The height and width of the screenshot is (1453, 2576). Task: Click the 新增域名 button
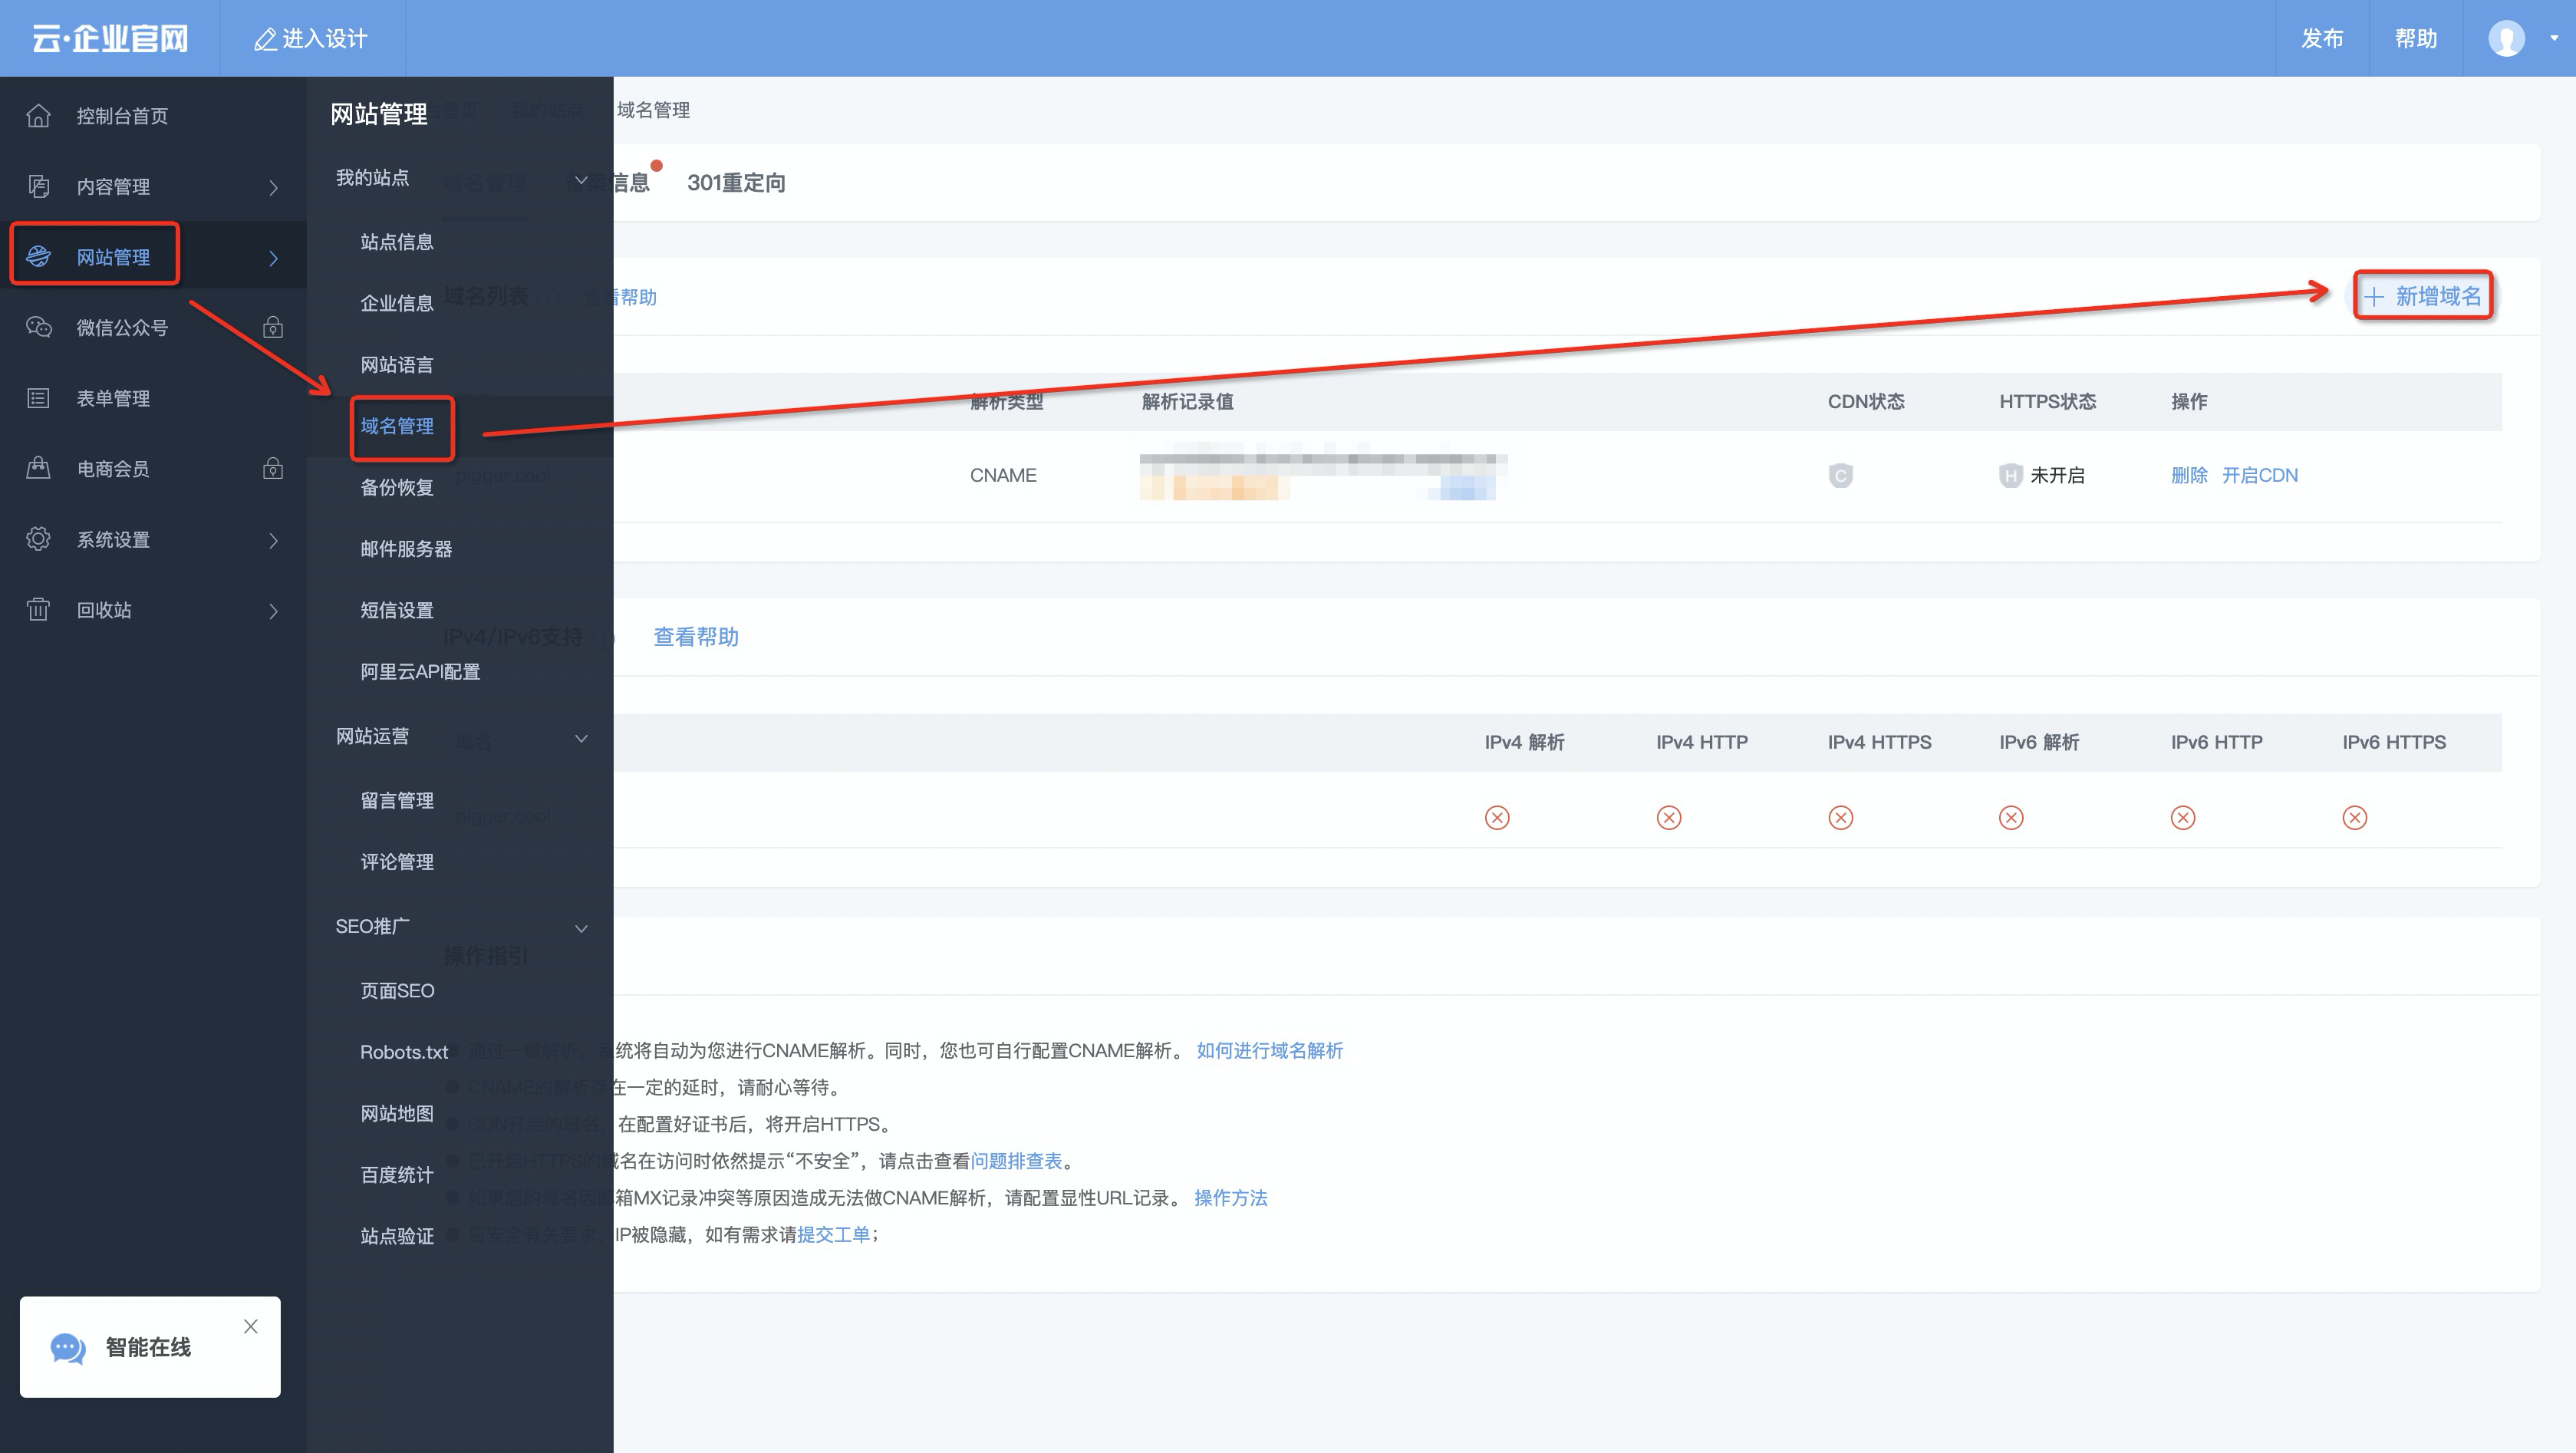pos(2422,296)
